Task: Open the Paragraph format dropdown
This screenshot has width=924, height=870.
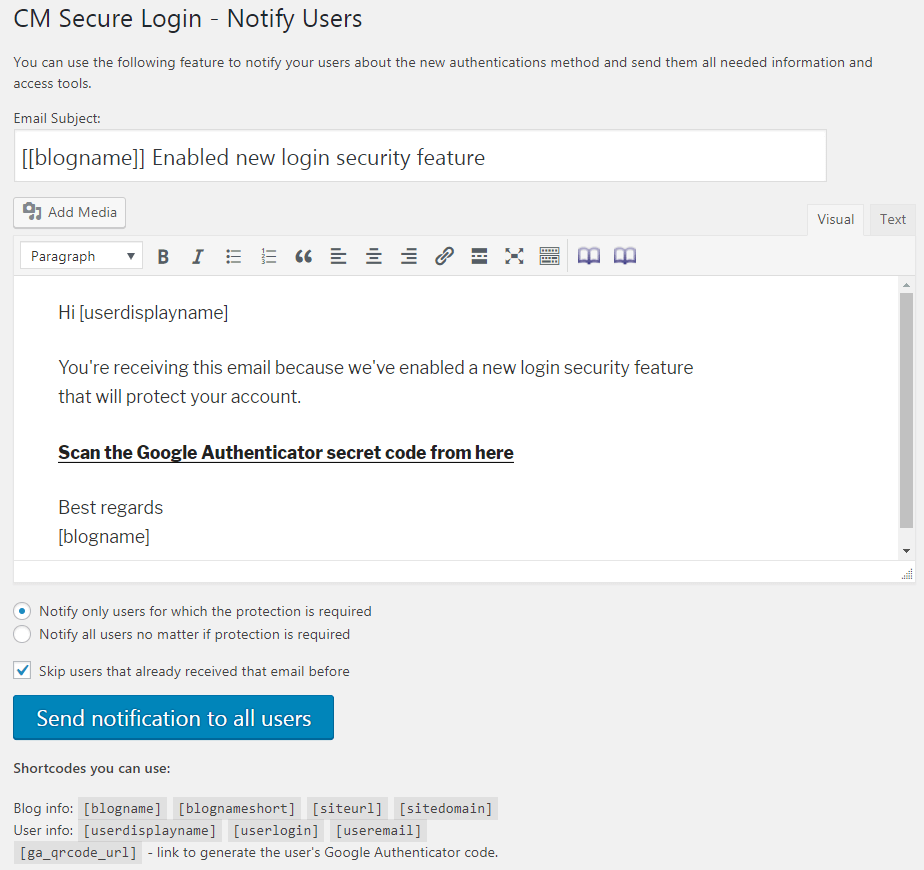Action: (x=81, y=257)
